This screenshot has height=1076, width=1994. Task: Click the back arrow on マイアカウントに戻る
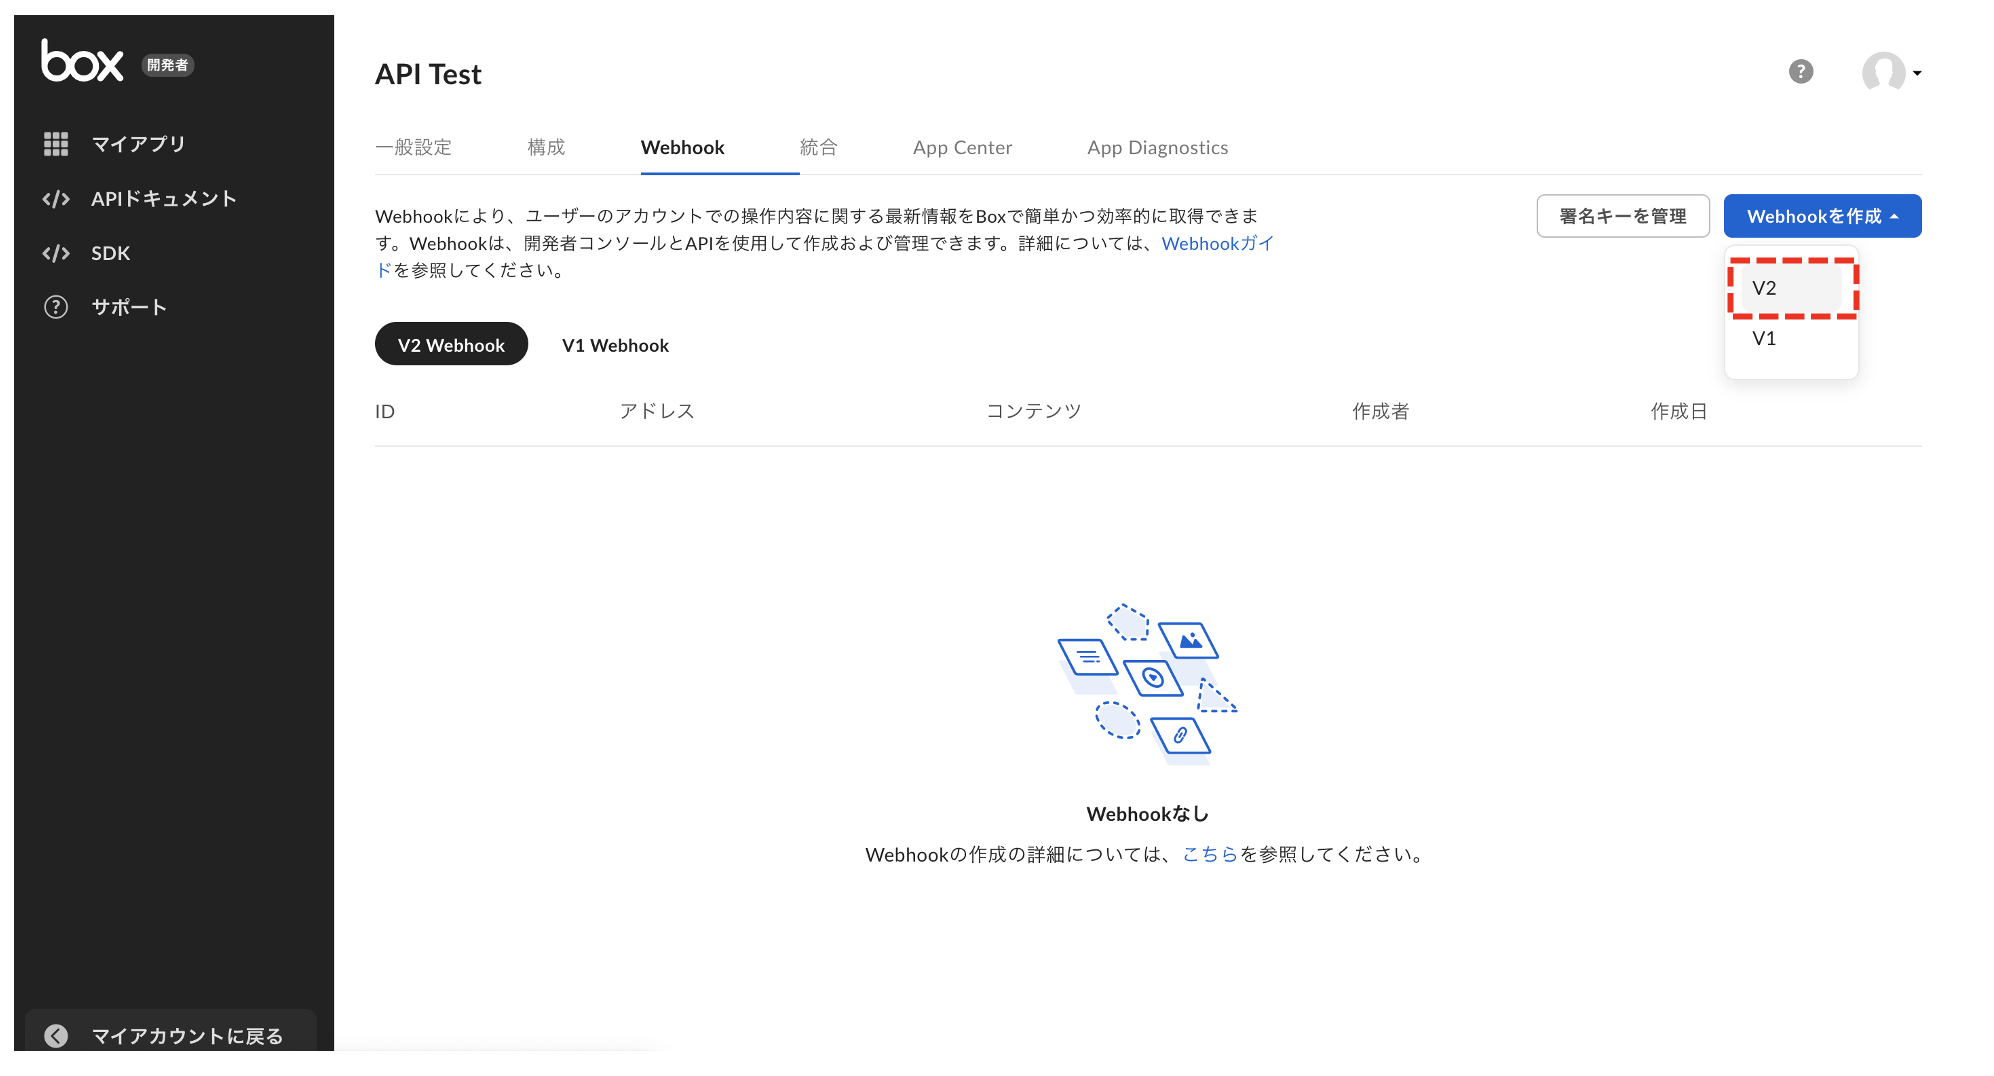[57, 1036]
